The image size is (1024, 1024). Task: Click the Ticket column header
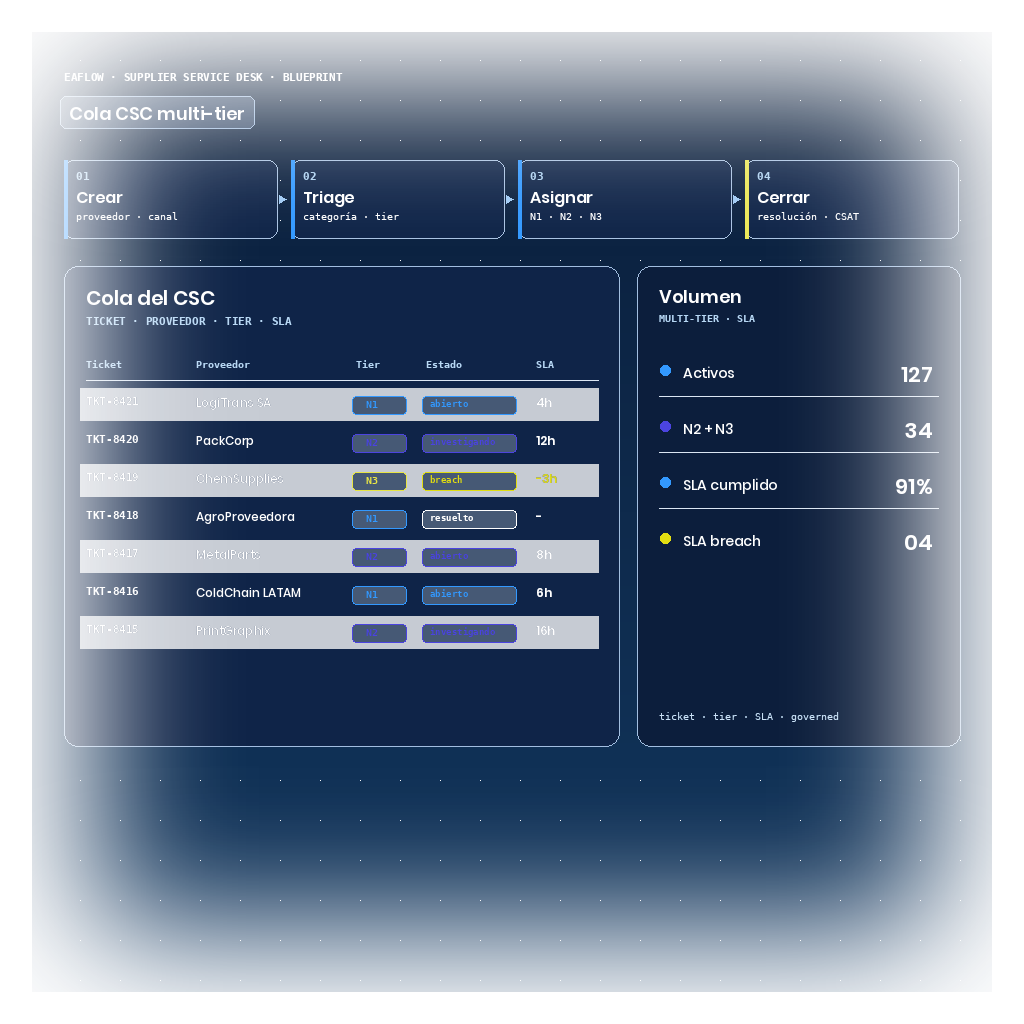tap(104, 364)
